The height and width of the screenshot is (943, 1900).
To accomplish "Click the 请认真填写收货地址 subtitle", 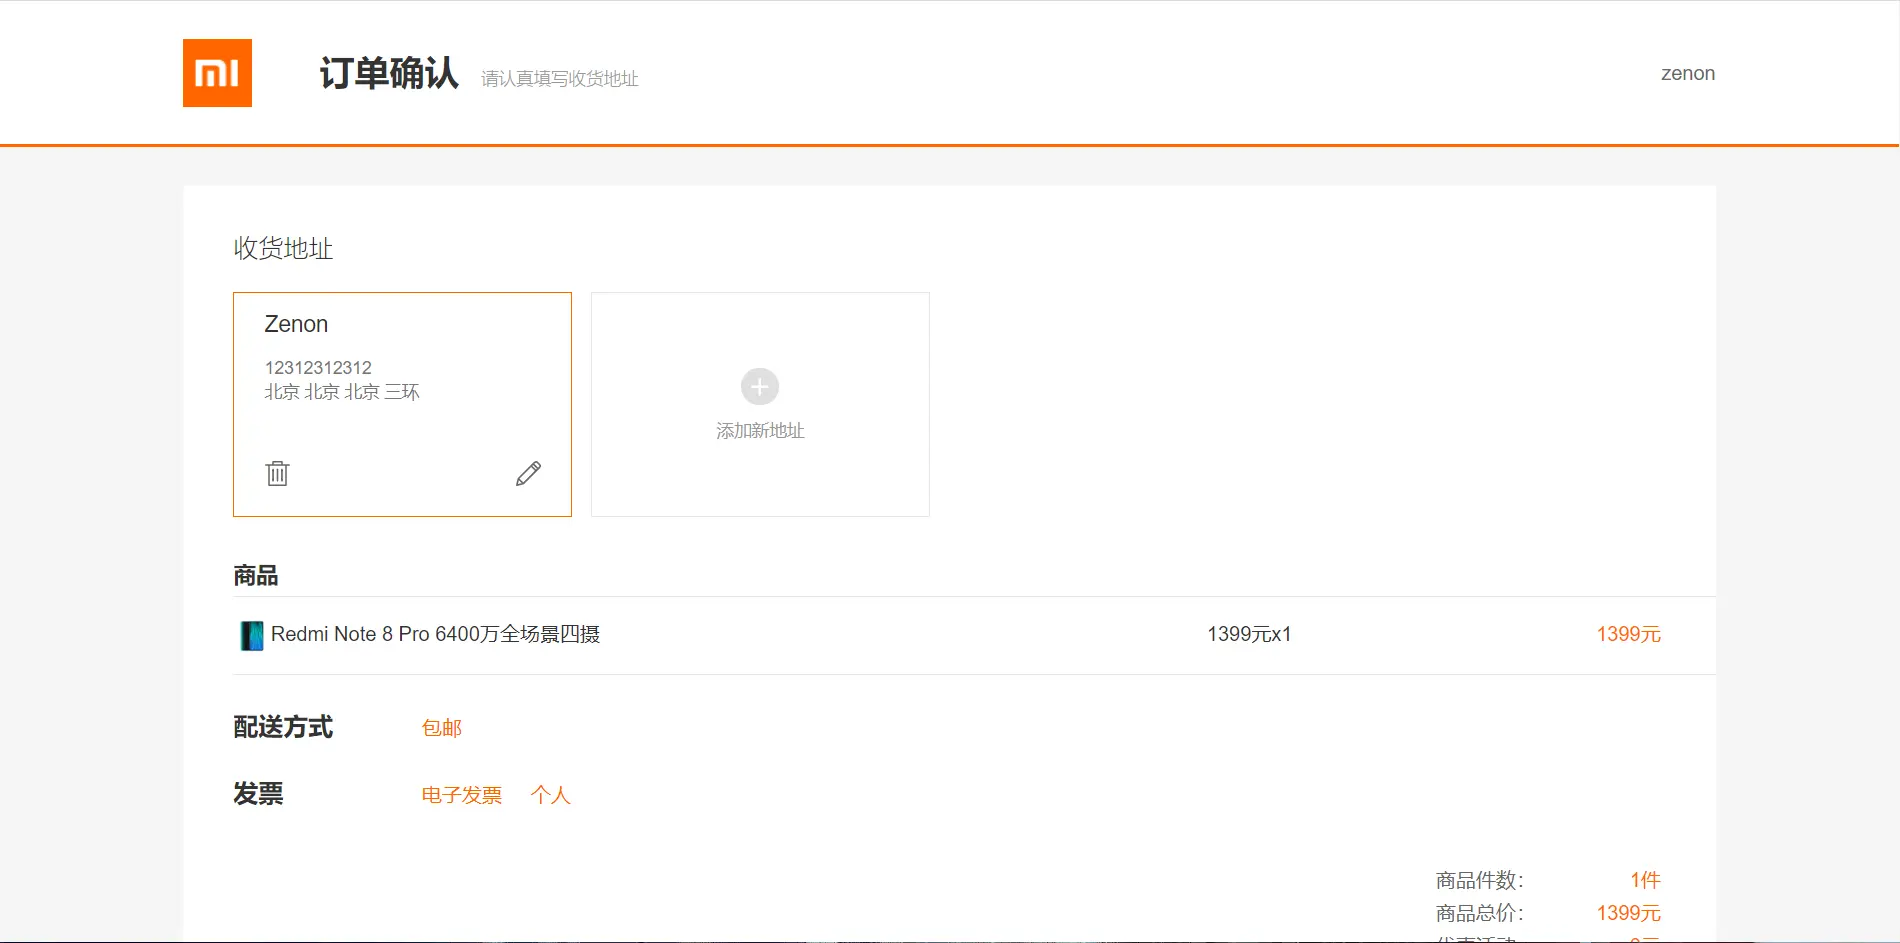I will coord(560,79).
